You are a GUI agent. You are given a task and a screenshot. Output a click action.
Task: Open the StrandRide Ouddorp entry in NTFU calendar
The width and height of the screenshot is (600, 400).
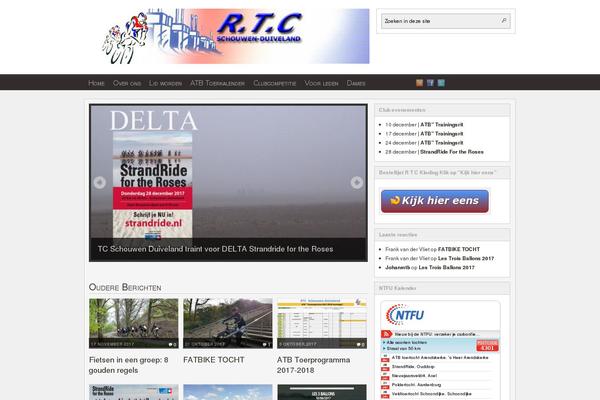point(413,367)
